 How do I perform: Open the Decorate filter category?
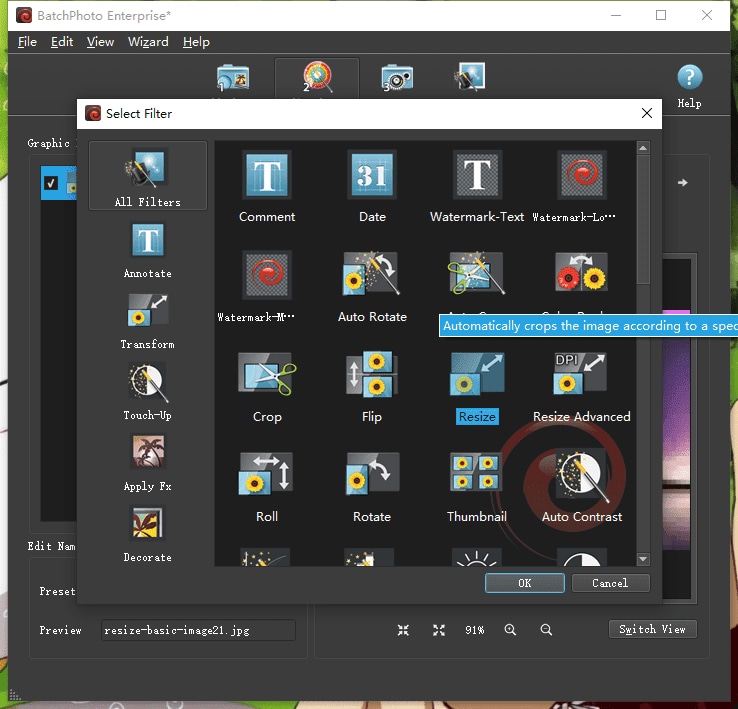[148, 534]
